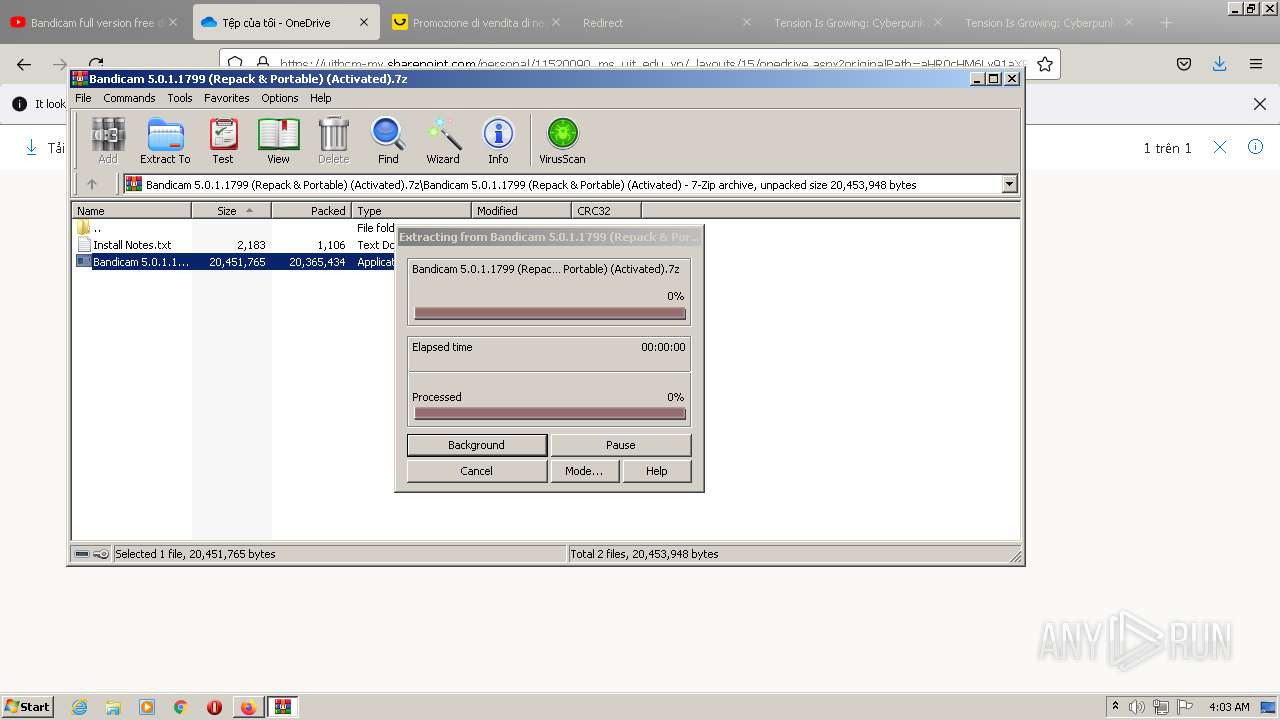Reload the page in Firefox
Screen dimensions: 1280x720
tap(96, 64)
